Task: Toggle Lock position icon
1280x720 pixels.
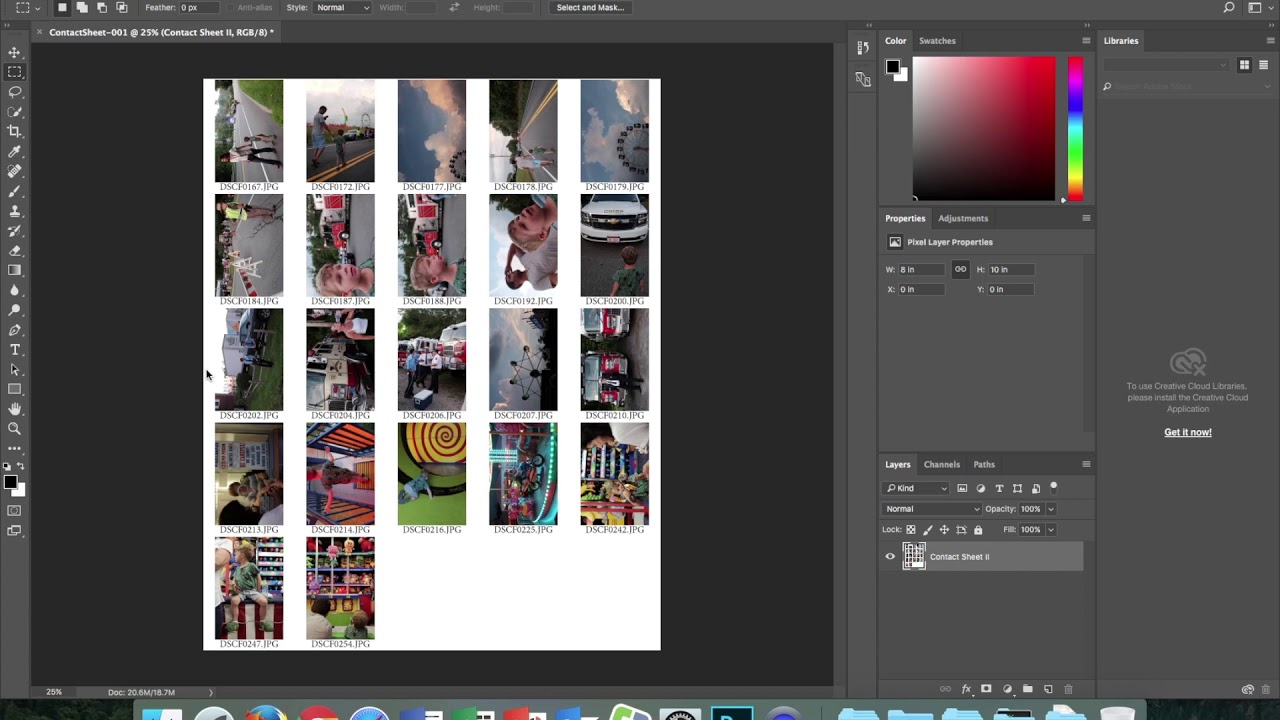Action: (944, 530)
